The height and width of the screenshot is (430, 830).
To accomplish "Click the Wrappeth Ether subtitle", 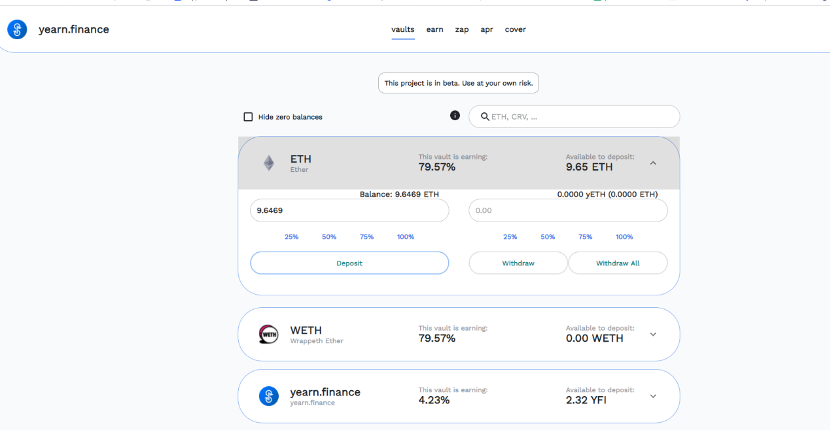I will (317, 341).
